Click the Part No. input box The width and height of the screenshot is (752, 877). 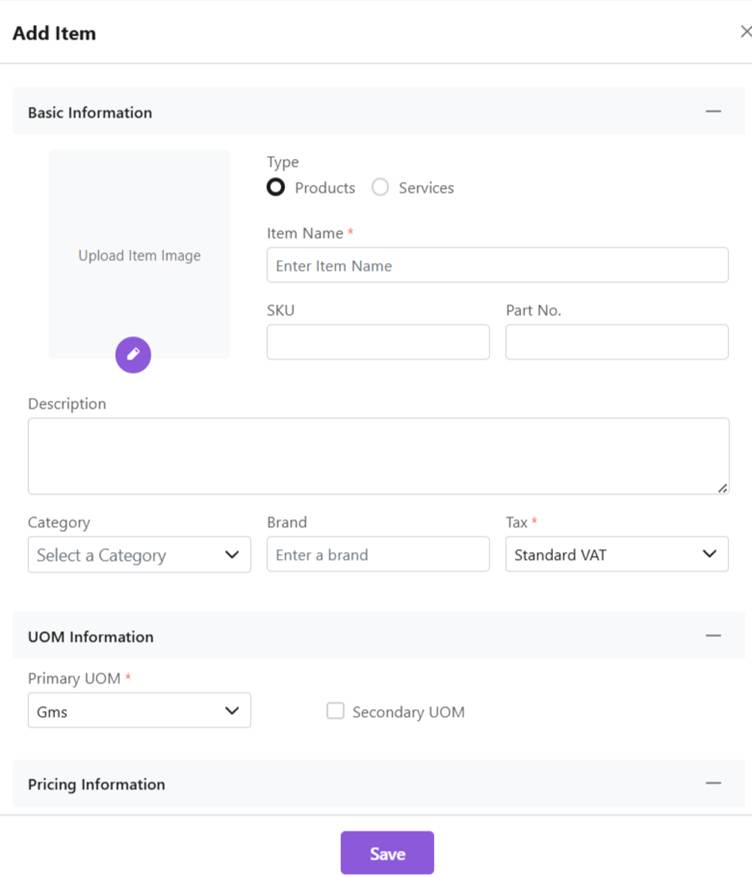(x=616, y=342)
